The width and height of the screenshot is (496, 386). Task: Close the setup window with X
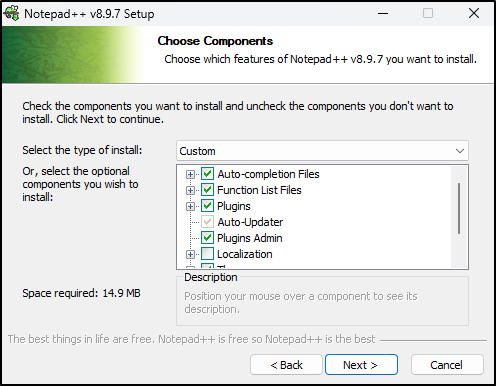(x=474, y=13)
